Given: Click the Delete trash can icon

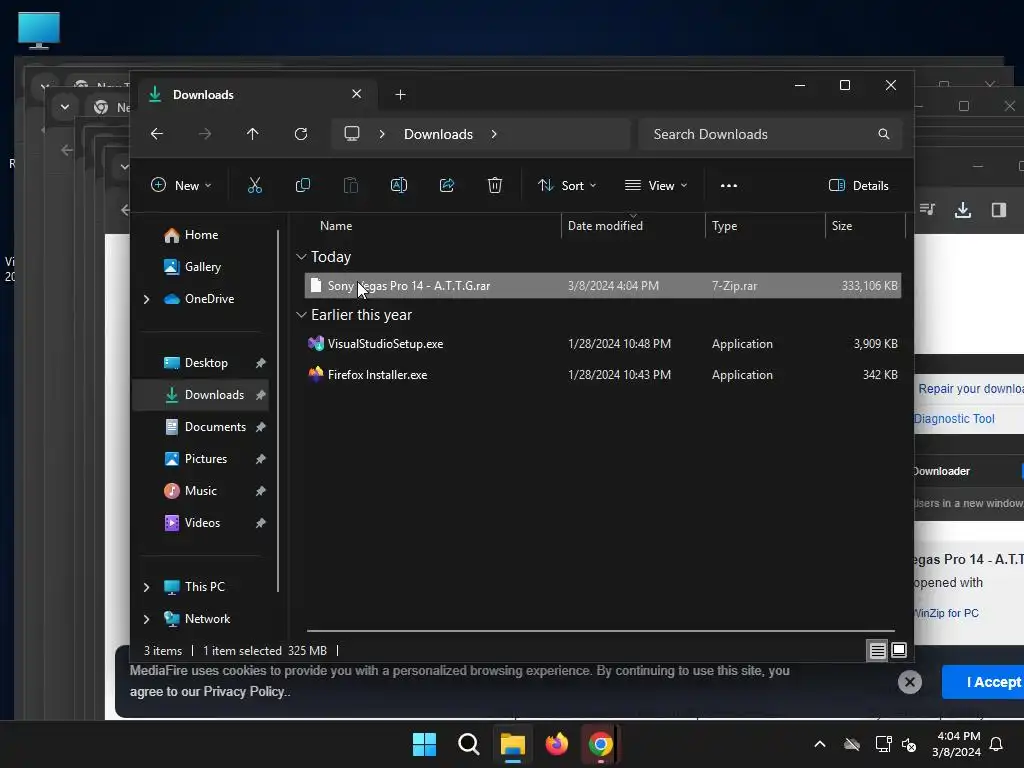Looking at the screenshot, I should pos(495,185).
